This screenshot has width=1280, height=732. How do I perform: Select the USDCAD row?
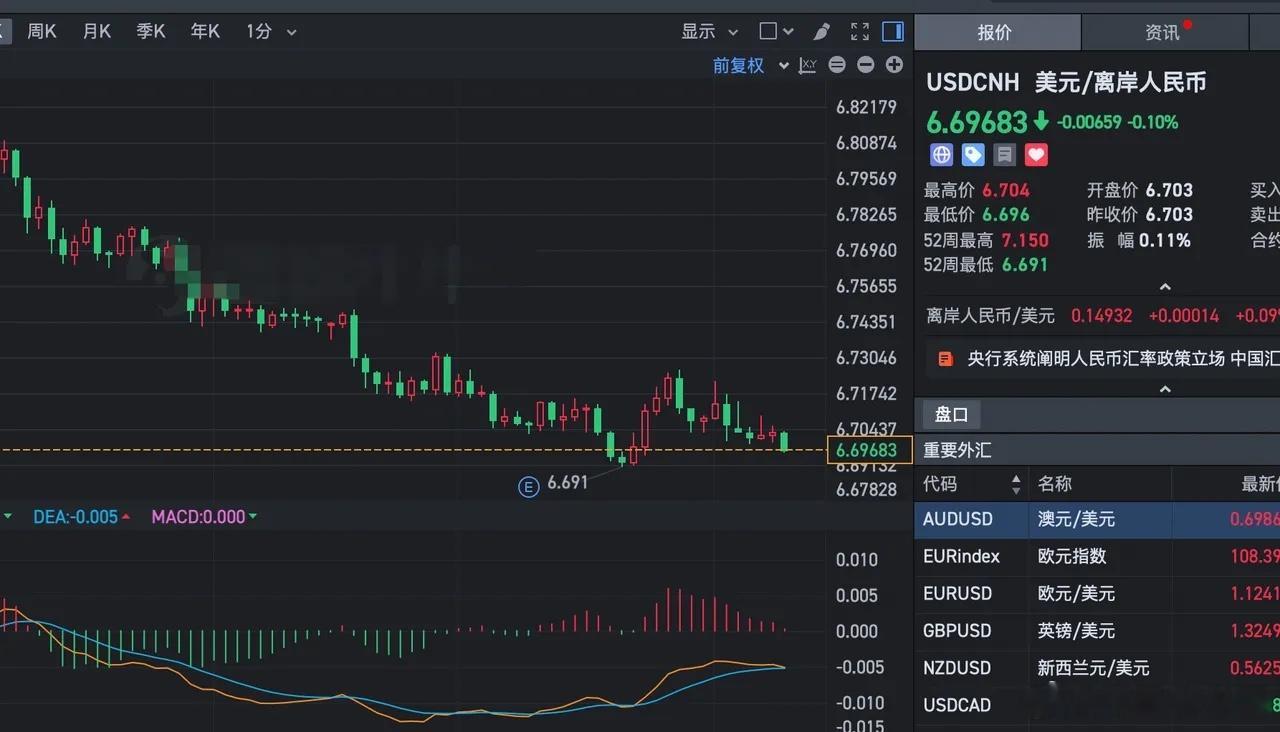coord(1097,705)
